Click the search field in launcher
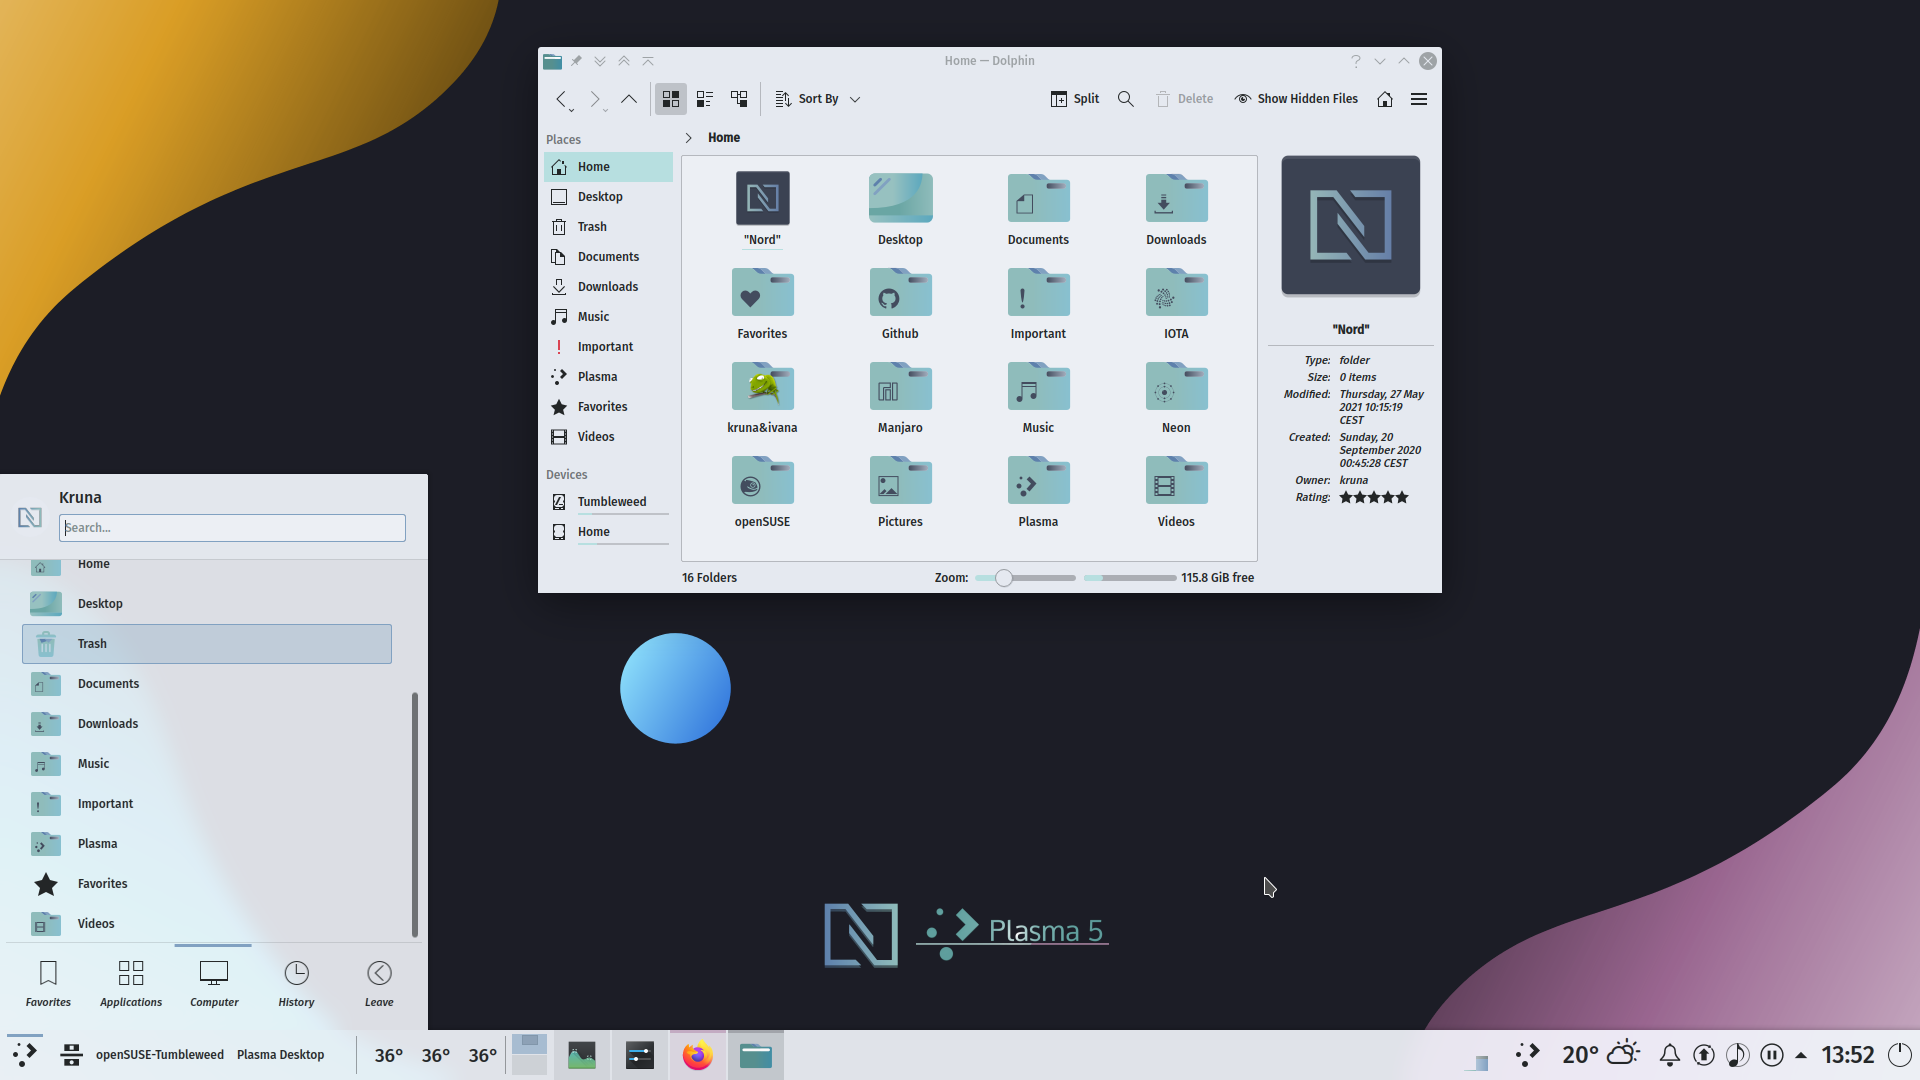This screenshot has height=1080, width=1920. coord(232,528)
